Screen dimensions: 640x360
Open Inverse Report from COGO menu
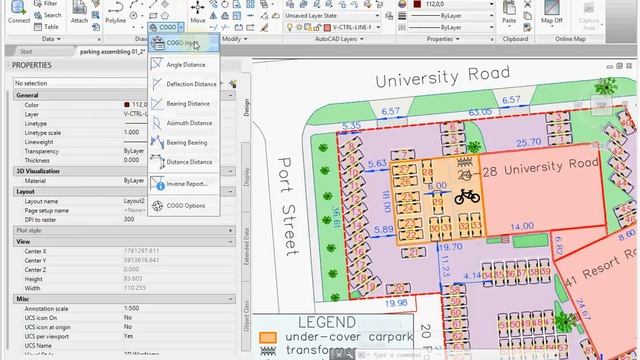[x=184, y=184]
